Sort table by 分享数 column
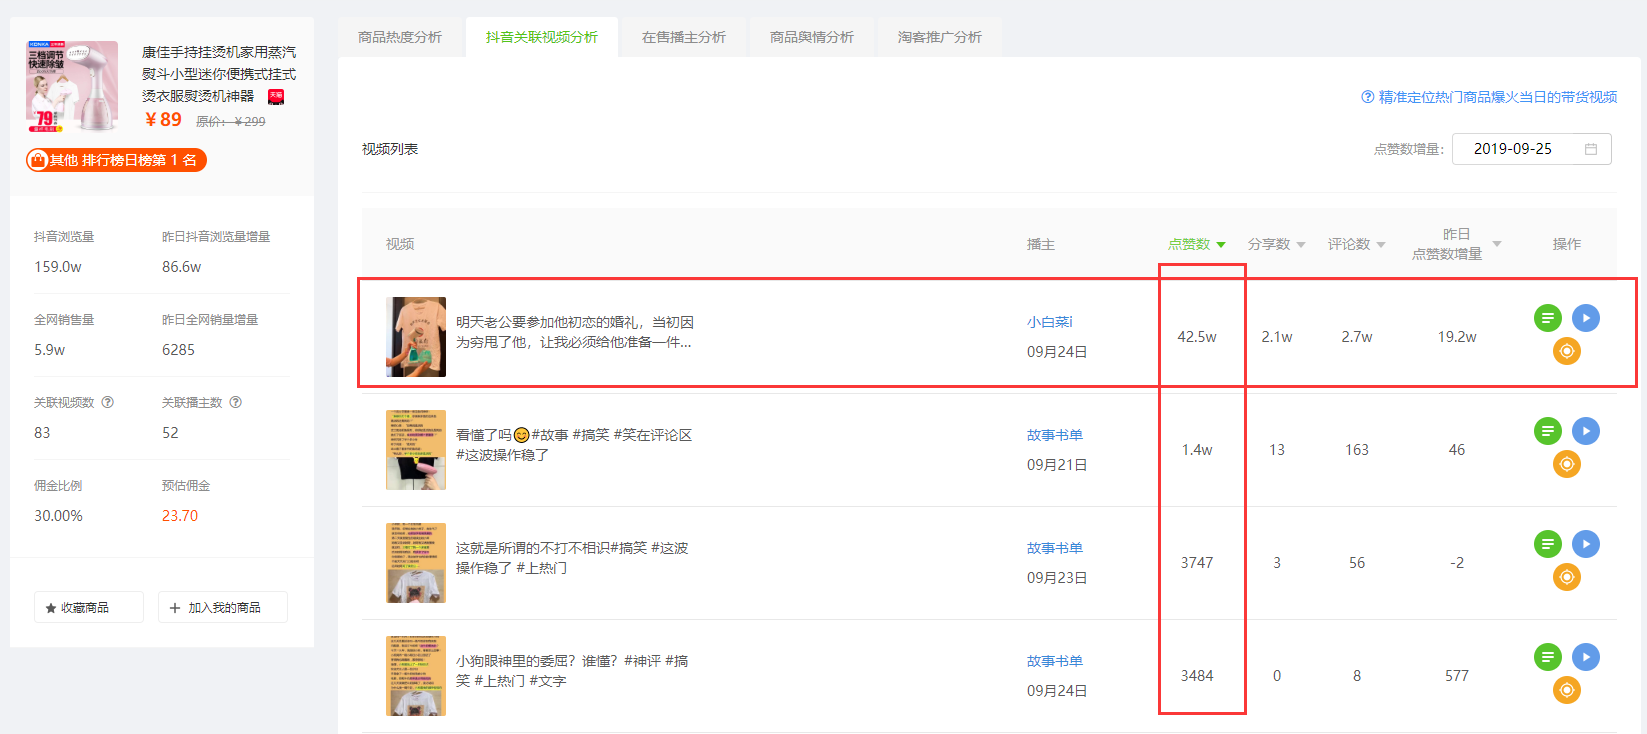Screen dimensions: 1647x734 pos(1277,244)
